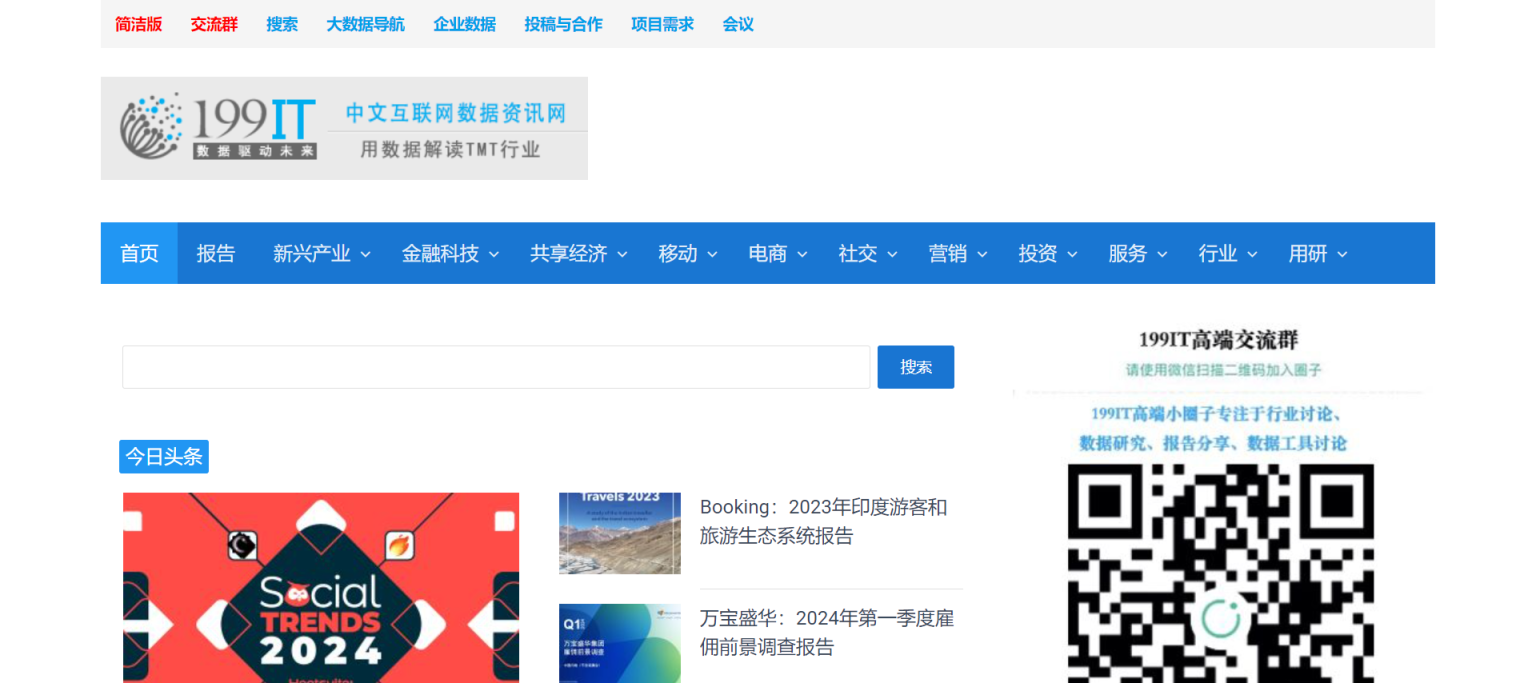This screenshot has height=683, width=1536.
Task: Visit the 交流群 link
Action: pyautogui.click(x=214, y=24)
